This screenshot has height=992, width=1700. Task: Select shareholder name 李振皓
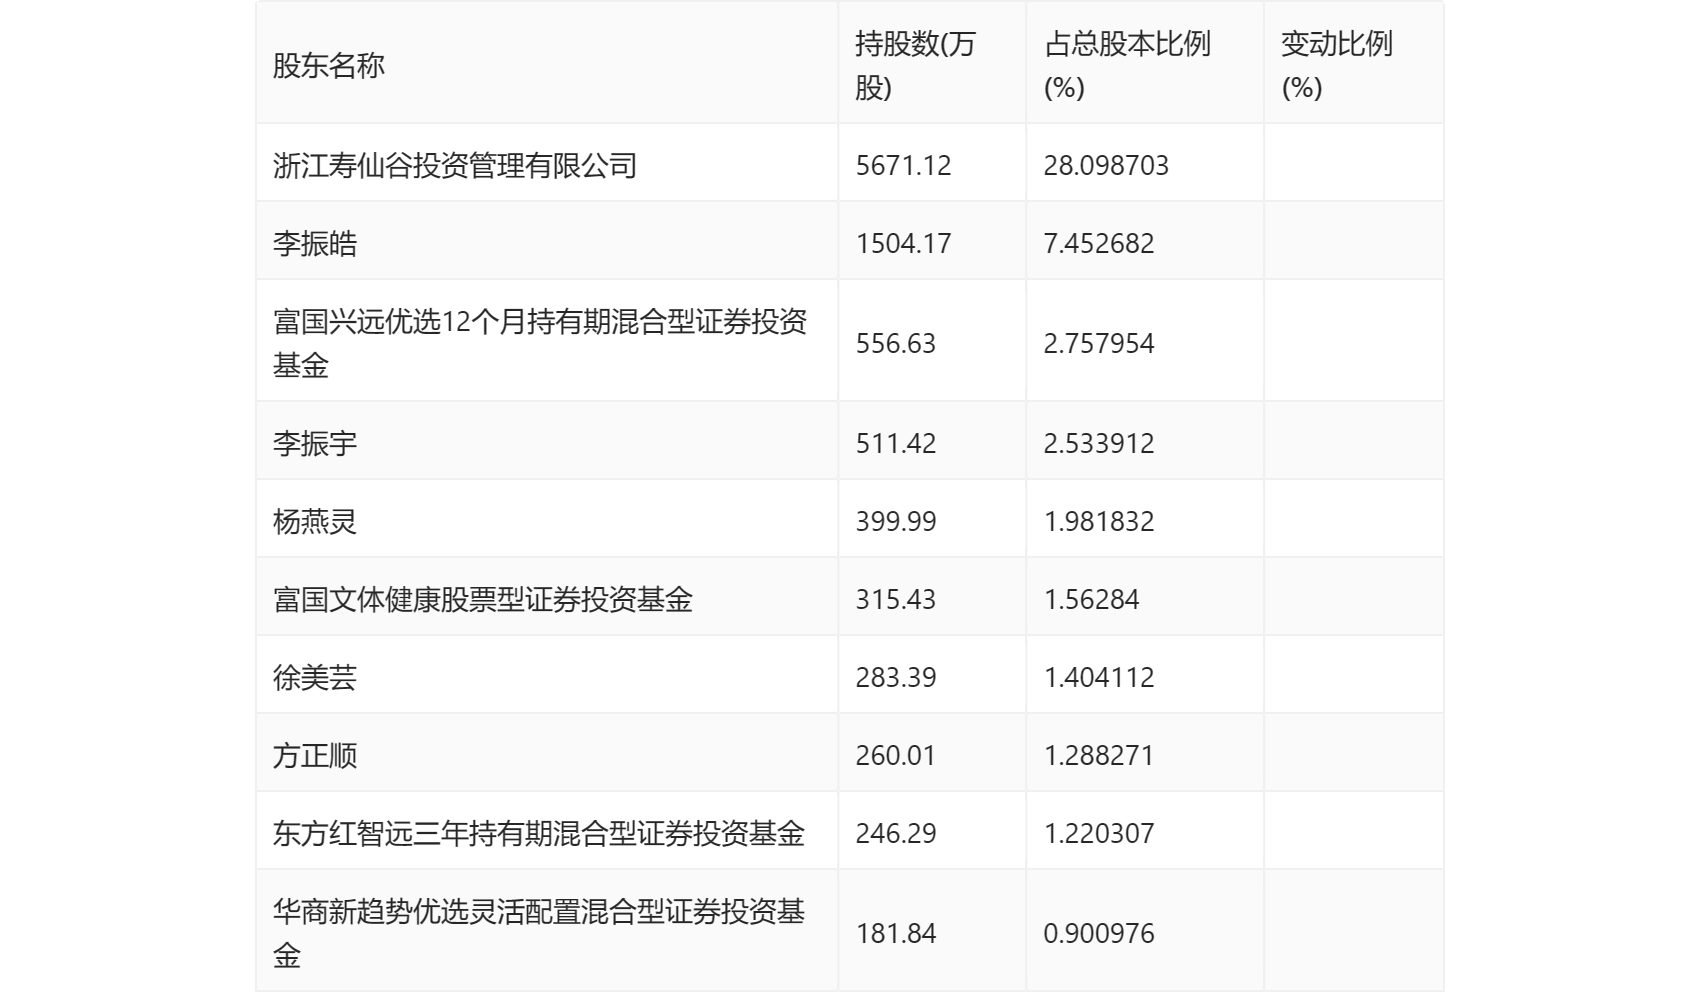[315, 243]
